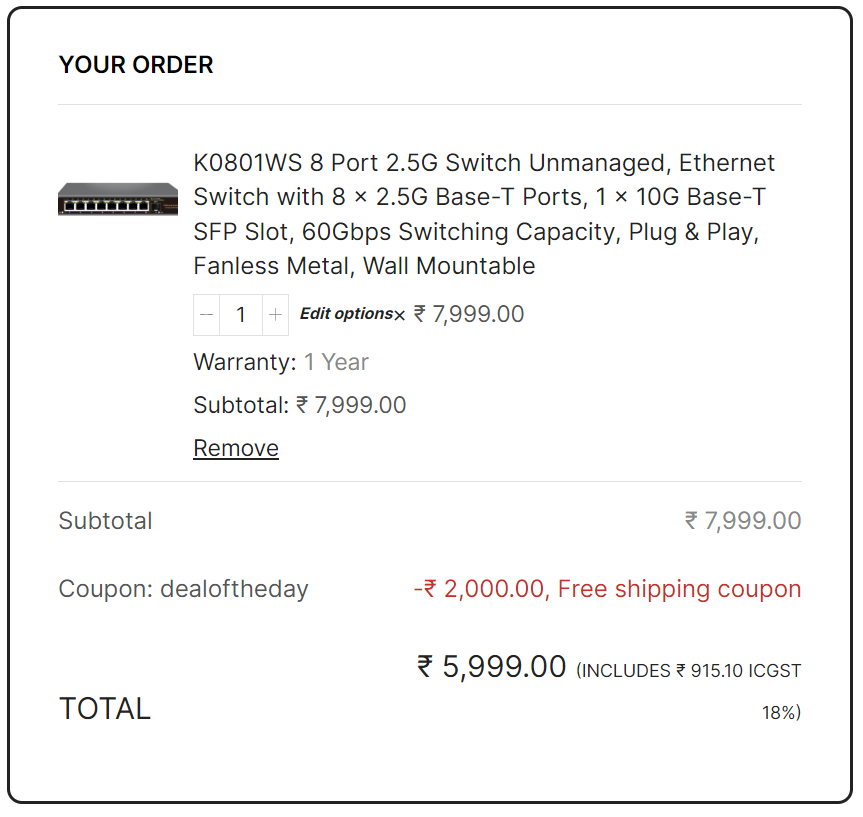863x817 pixels.
Task: Click the YOUR ORDER heading
Action: 136,65
